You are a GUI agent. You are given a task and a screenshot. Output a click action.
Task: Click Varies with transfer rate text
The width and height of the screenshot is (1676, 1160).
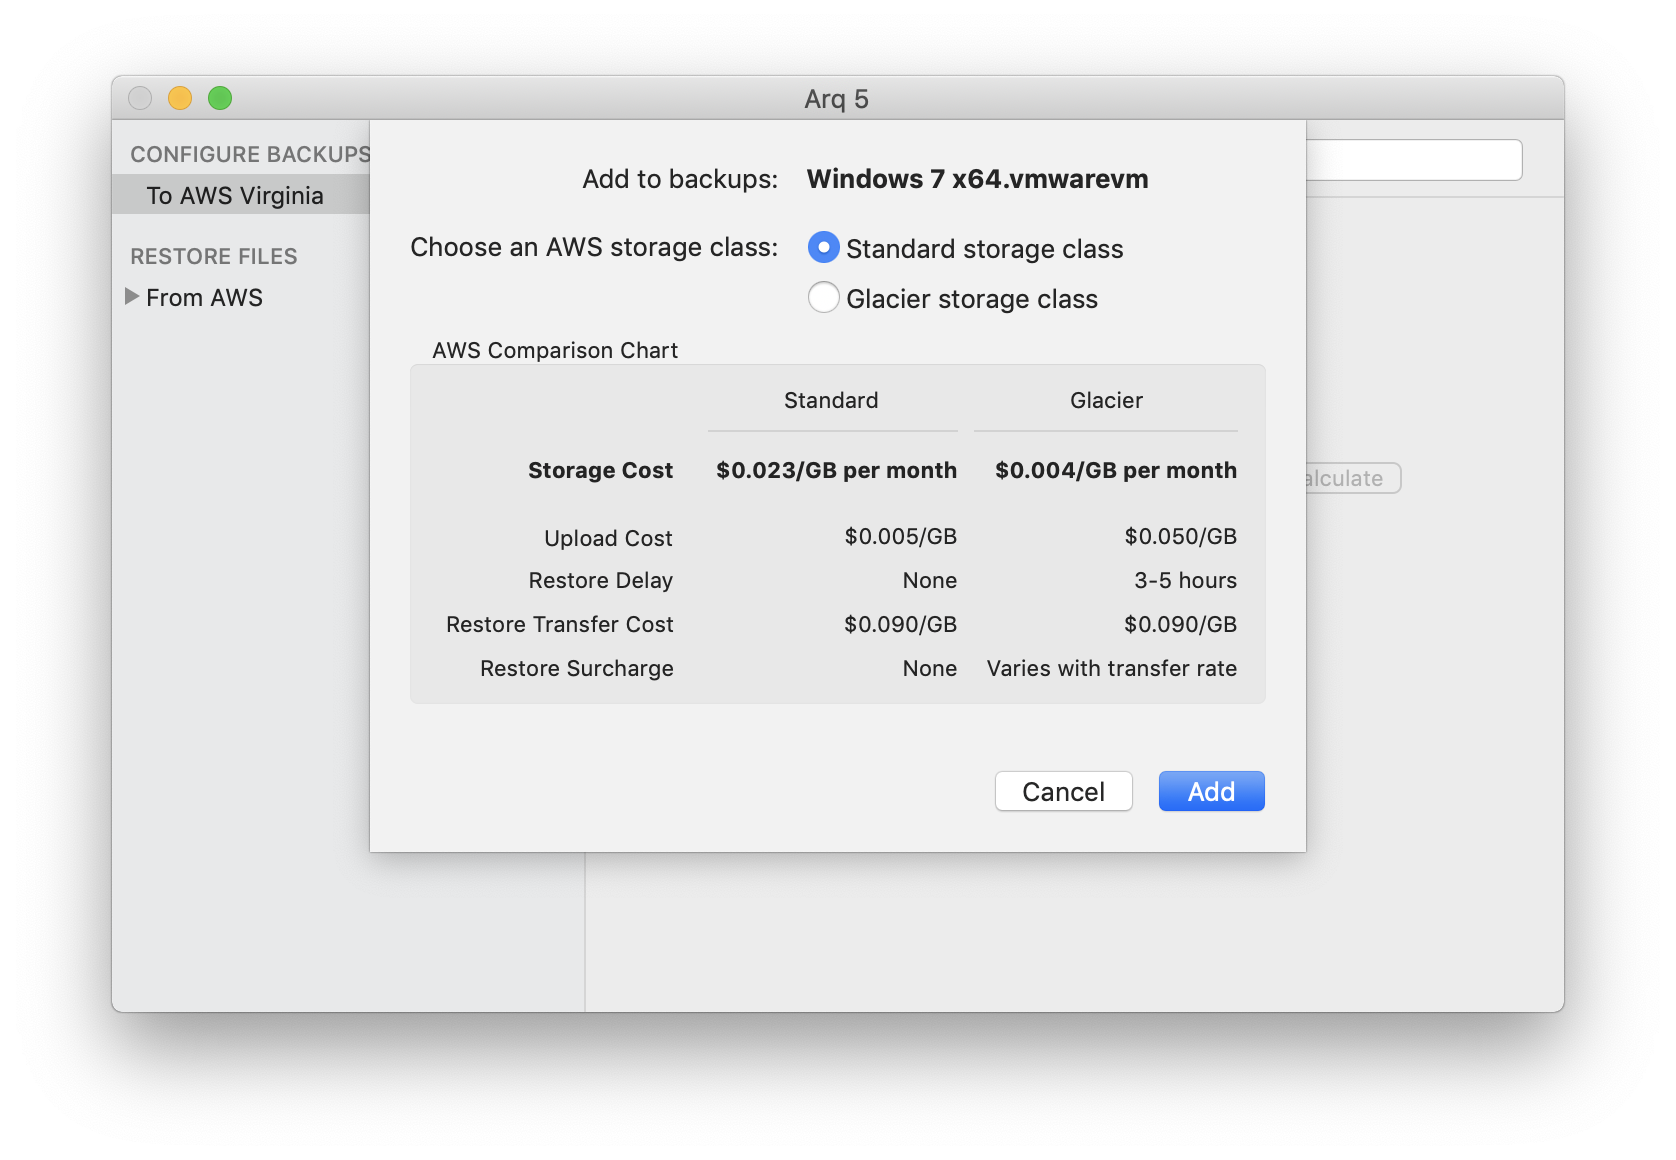[x=1112, y=668]
